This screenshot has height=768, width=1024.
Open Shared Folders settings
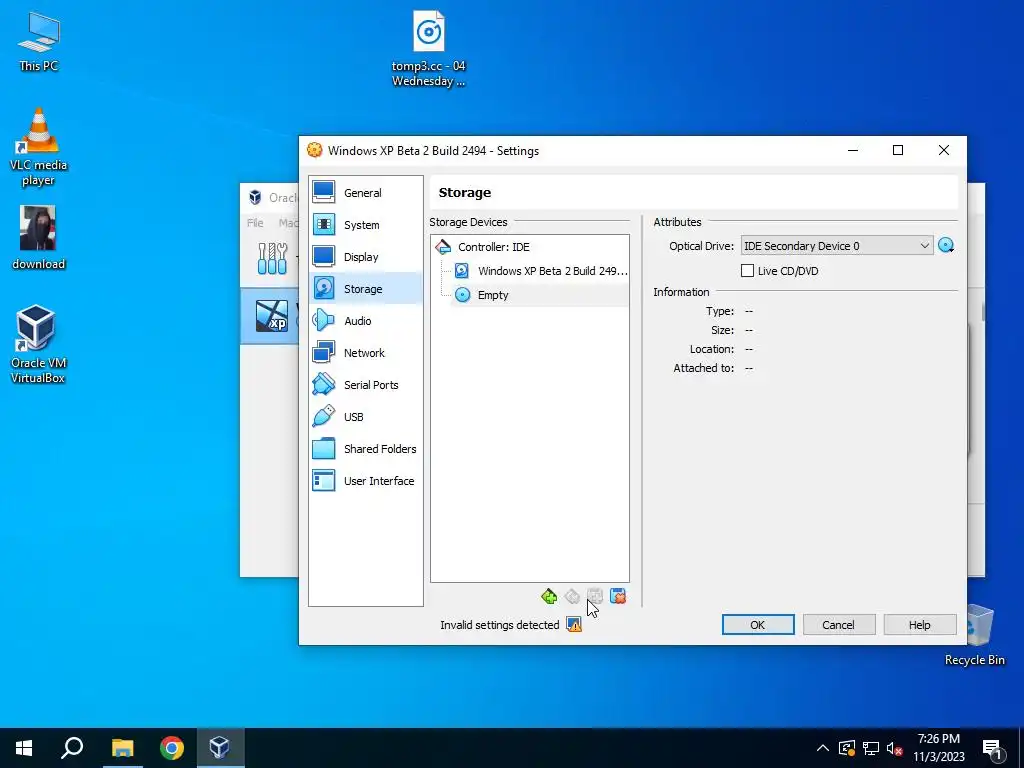click(365, 449)
